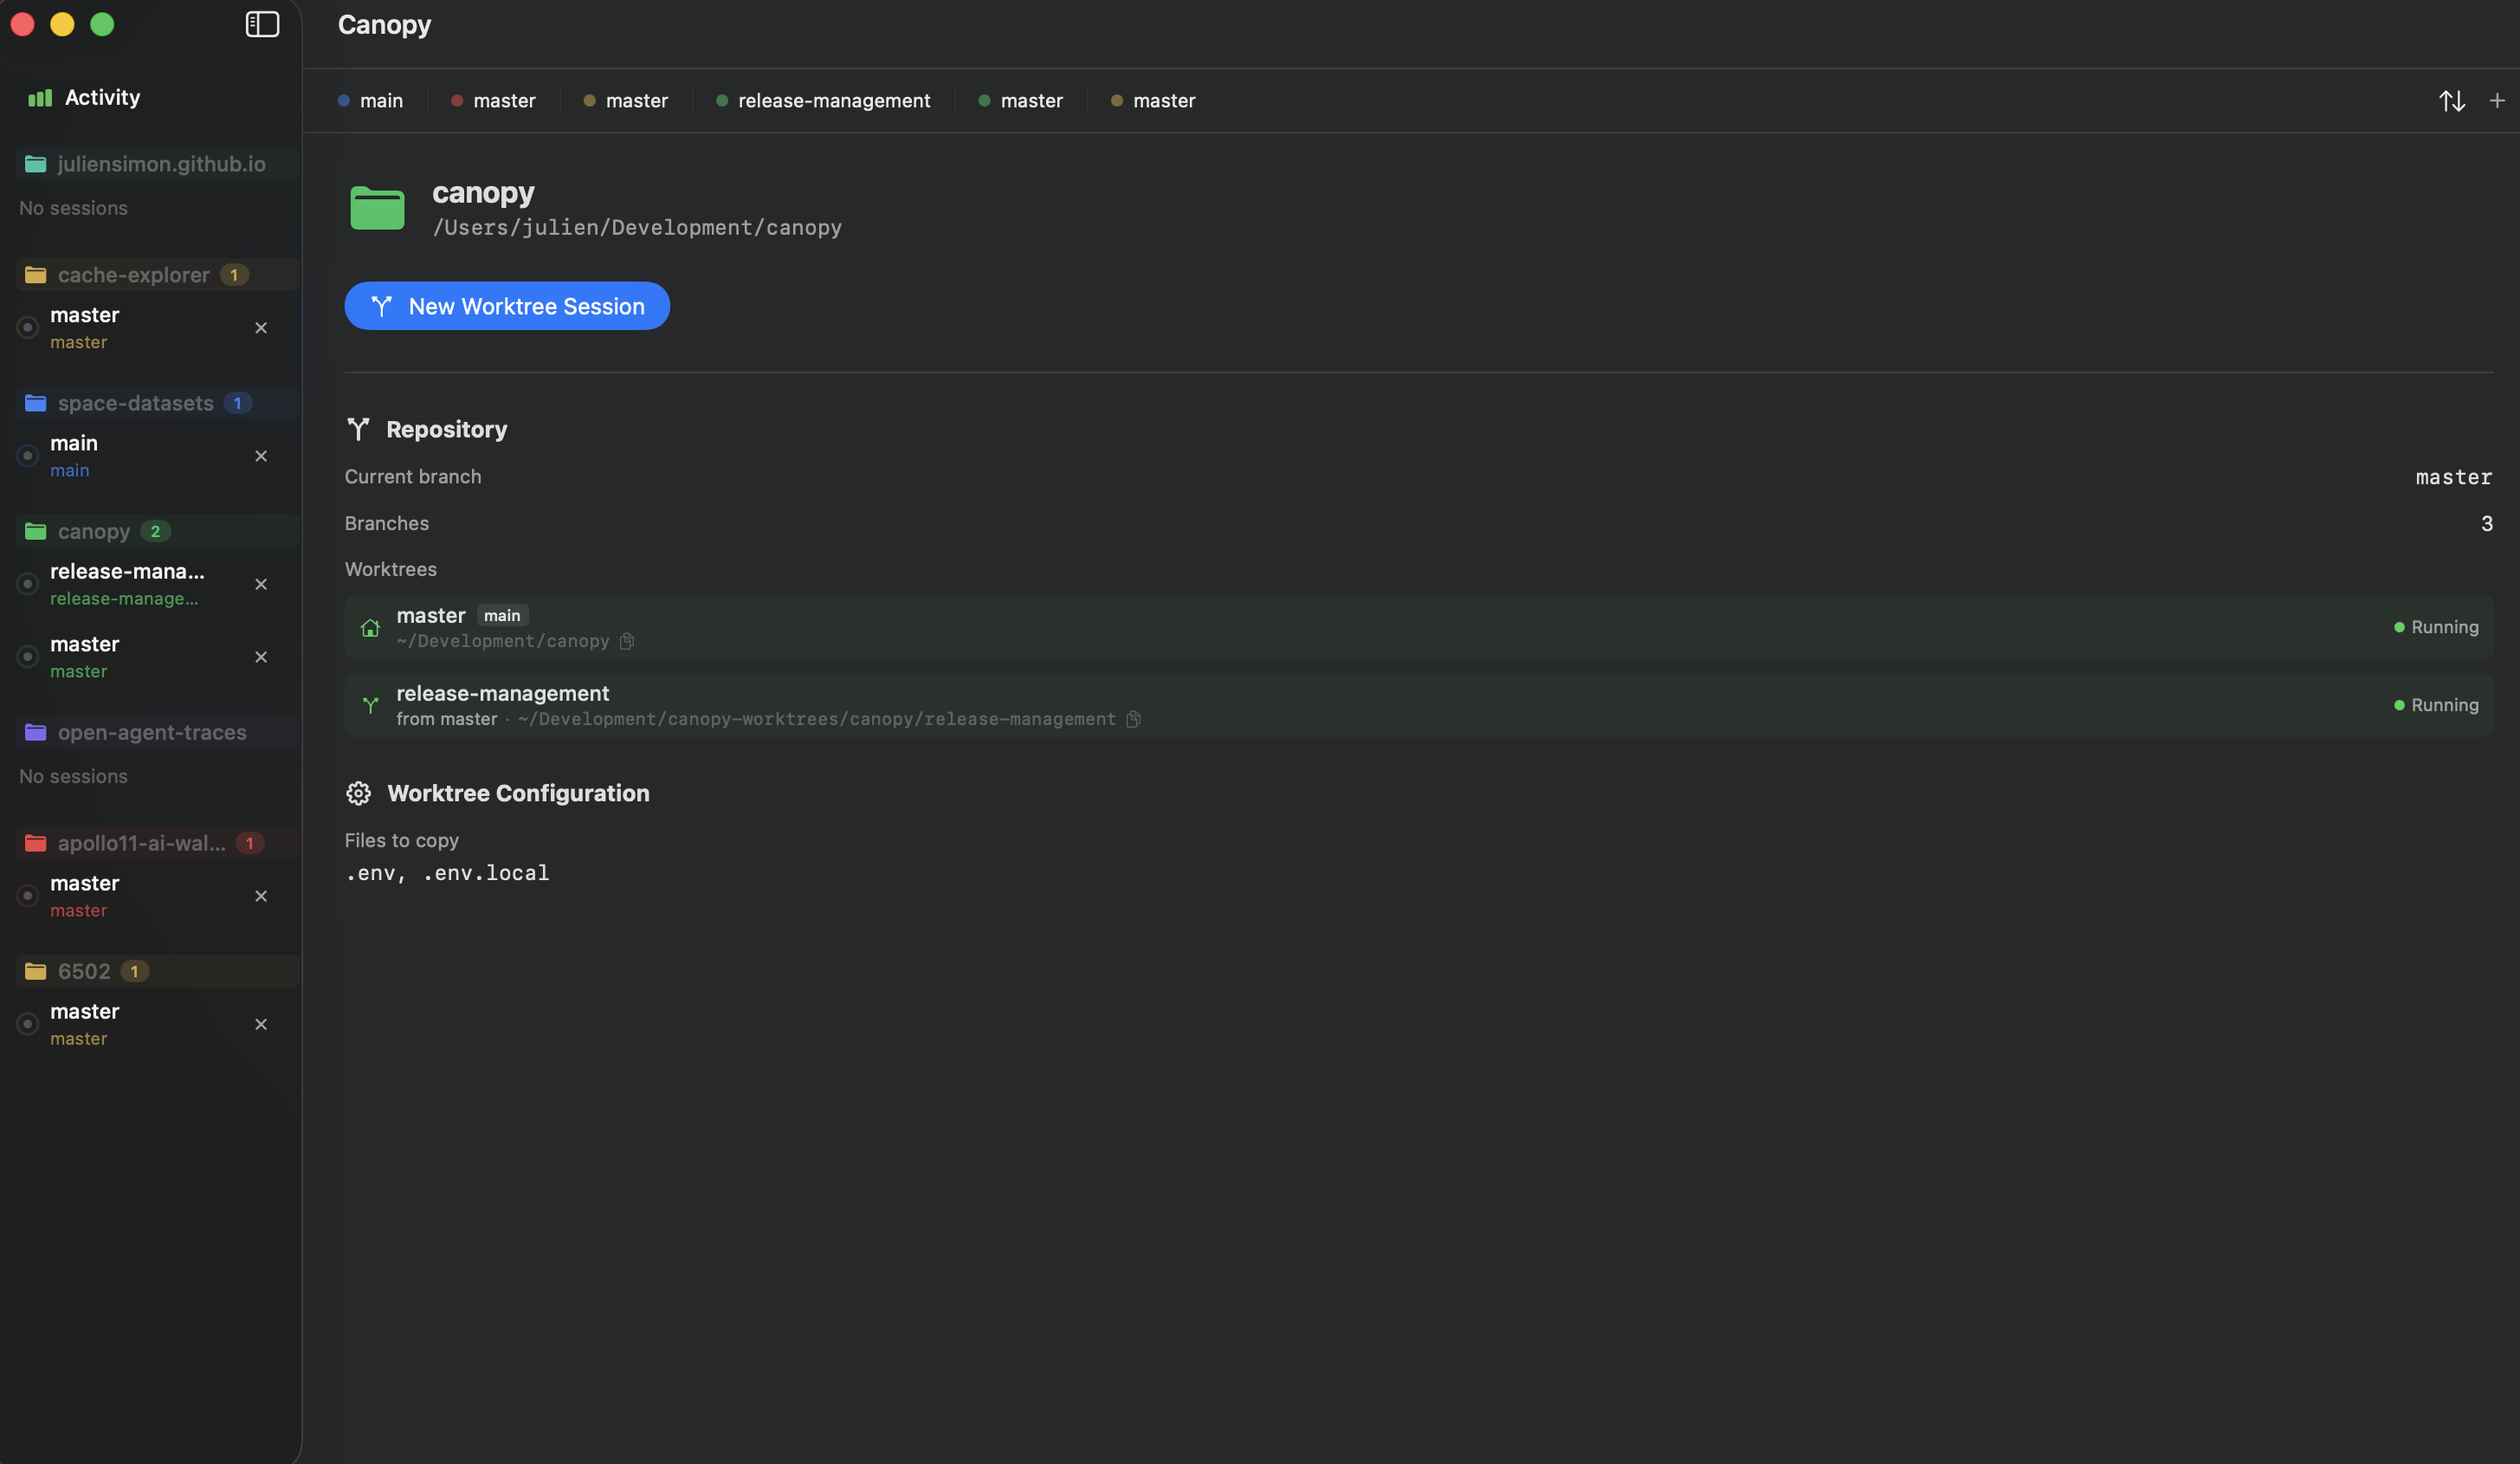
Task: Select the space-datasets project header
Action: click(x=157, y=403)
